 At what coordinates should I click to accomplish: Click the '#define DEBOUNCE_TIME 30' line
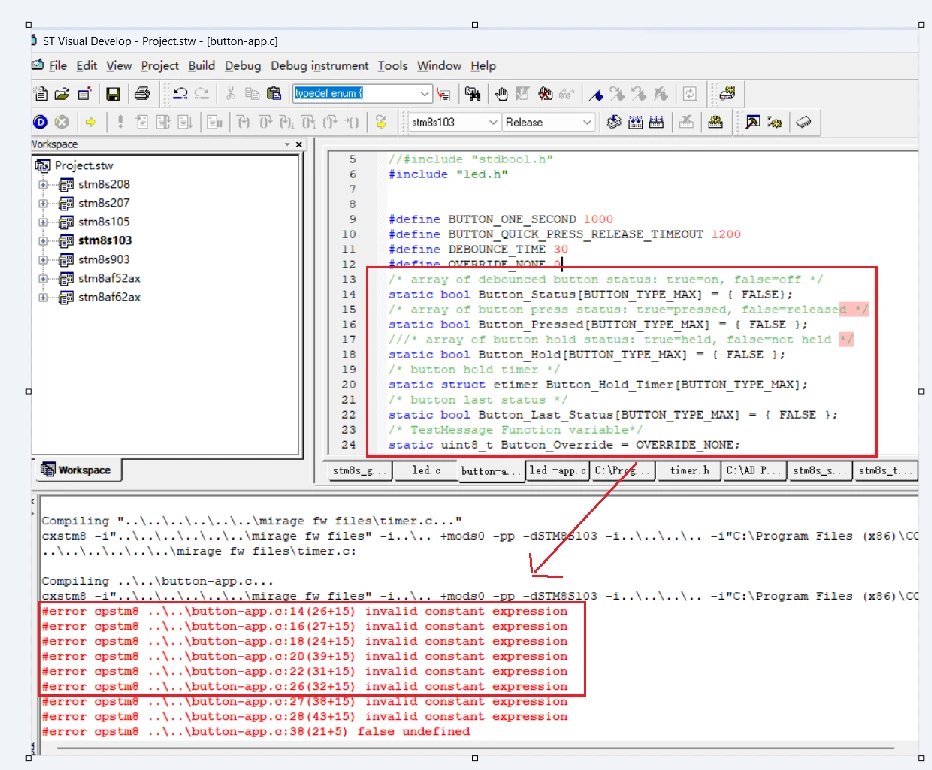tap(478, 249)
